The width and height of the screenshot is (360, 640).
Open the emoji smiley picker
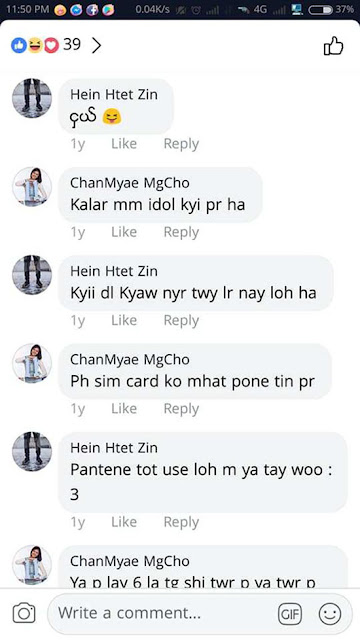(330, 613)
